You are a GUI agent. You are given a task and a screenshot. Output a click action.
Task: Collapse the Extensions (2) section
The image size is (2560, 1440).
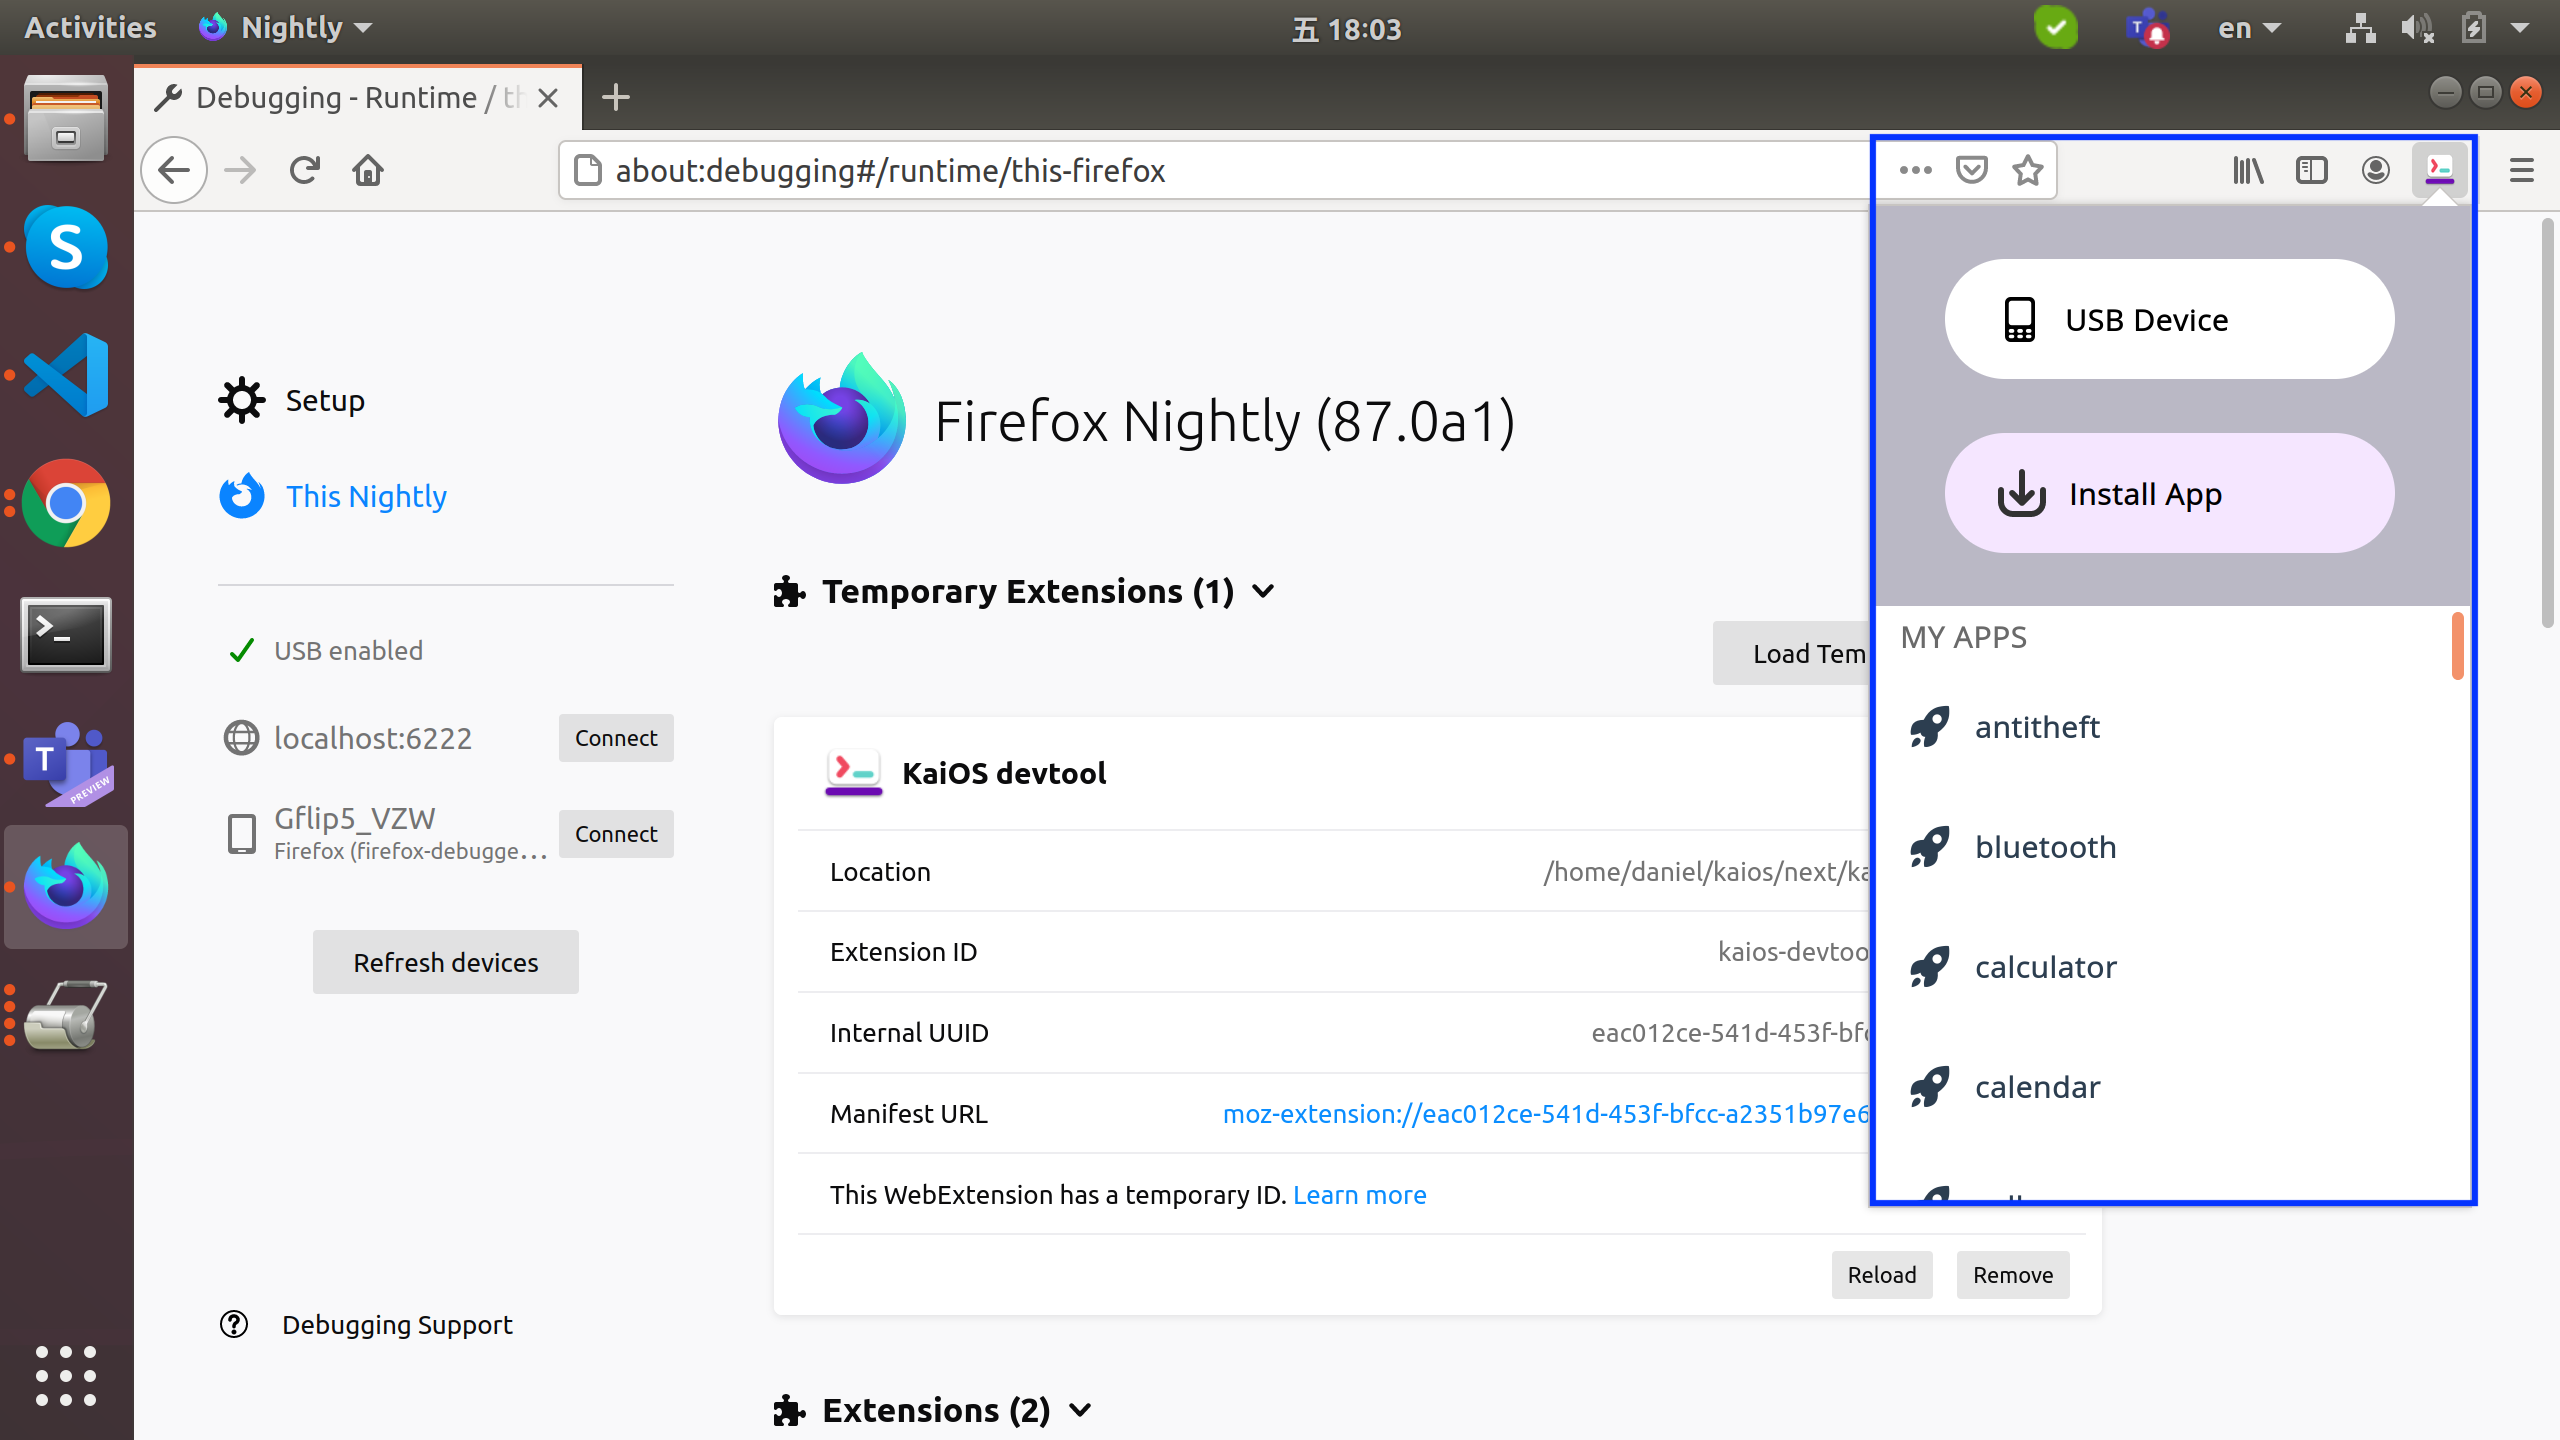[1080, 1410]
